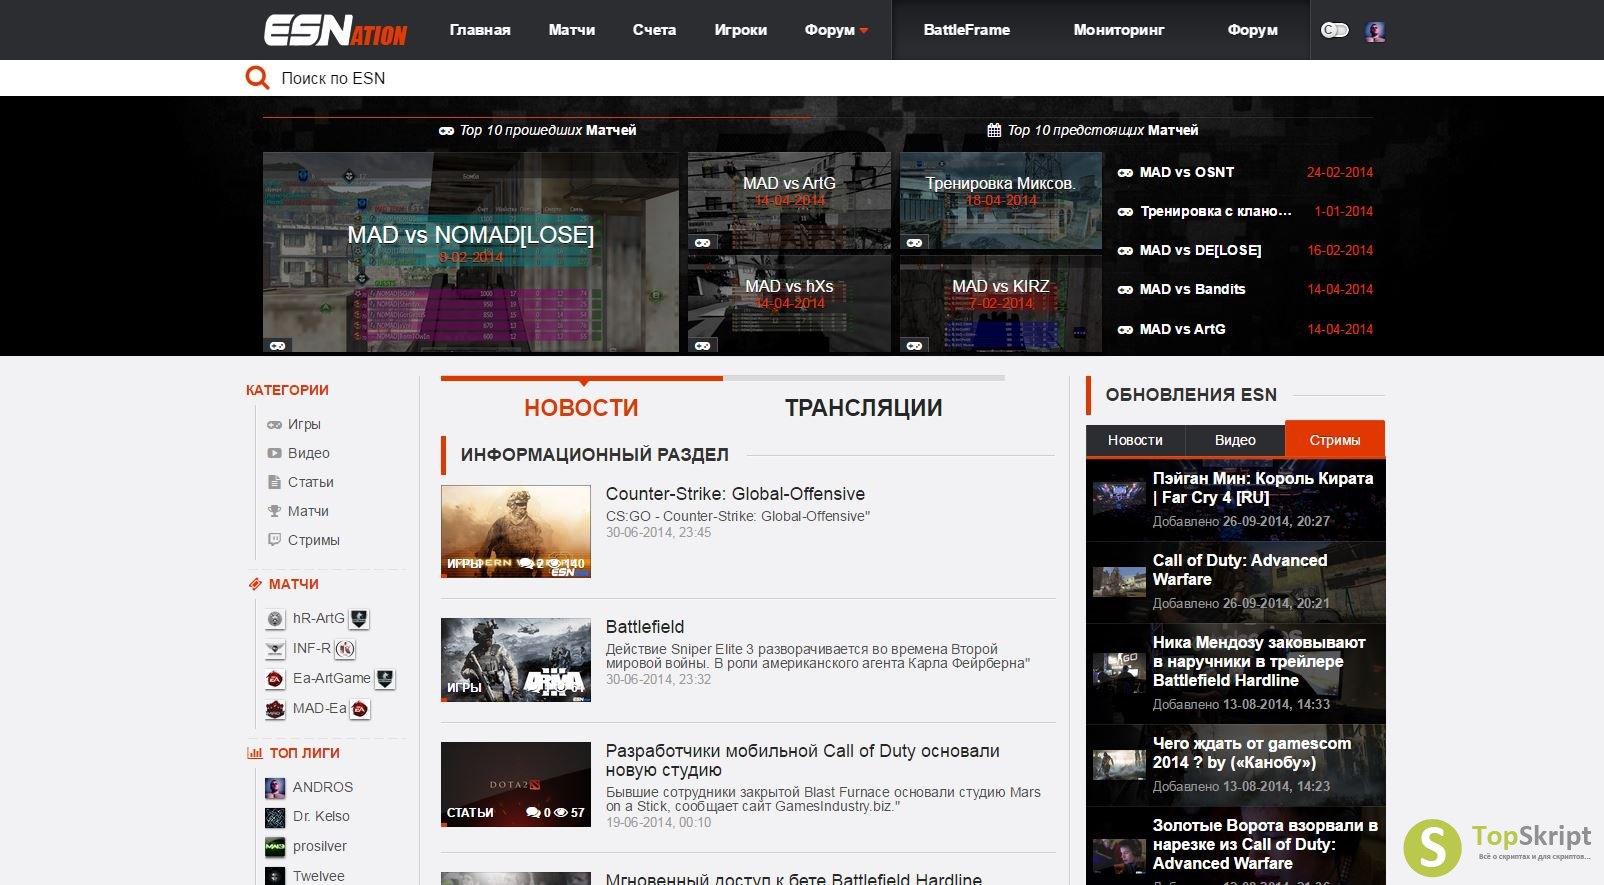Open the MAD vs KIRZ match tile
Viewport: 1604px width, 885px height.
tap(1000, 304)
